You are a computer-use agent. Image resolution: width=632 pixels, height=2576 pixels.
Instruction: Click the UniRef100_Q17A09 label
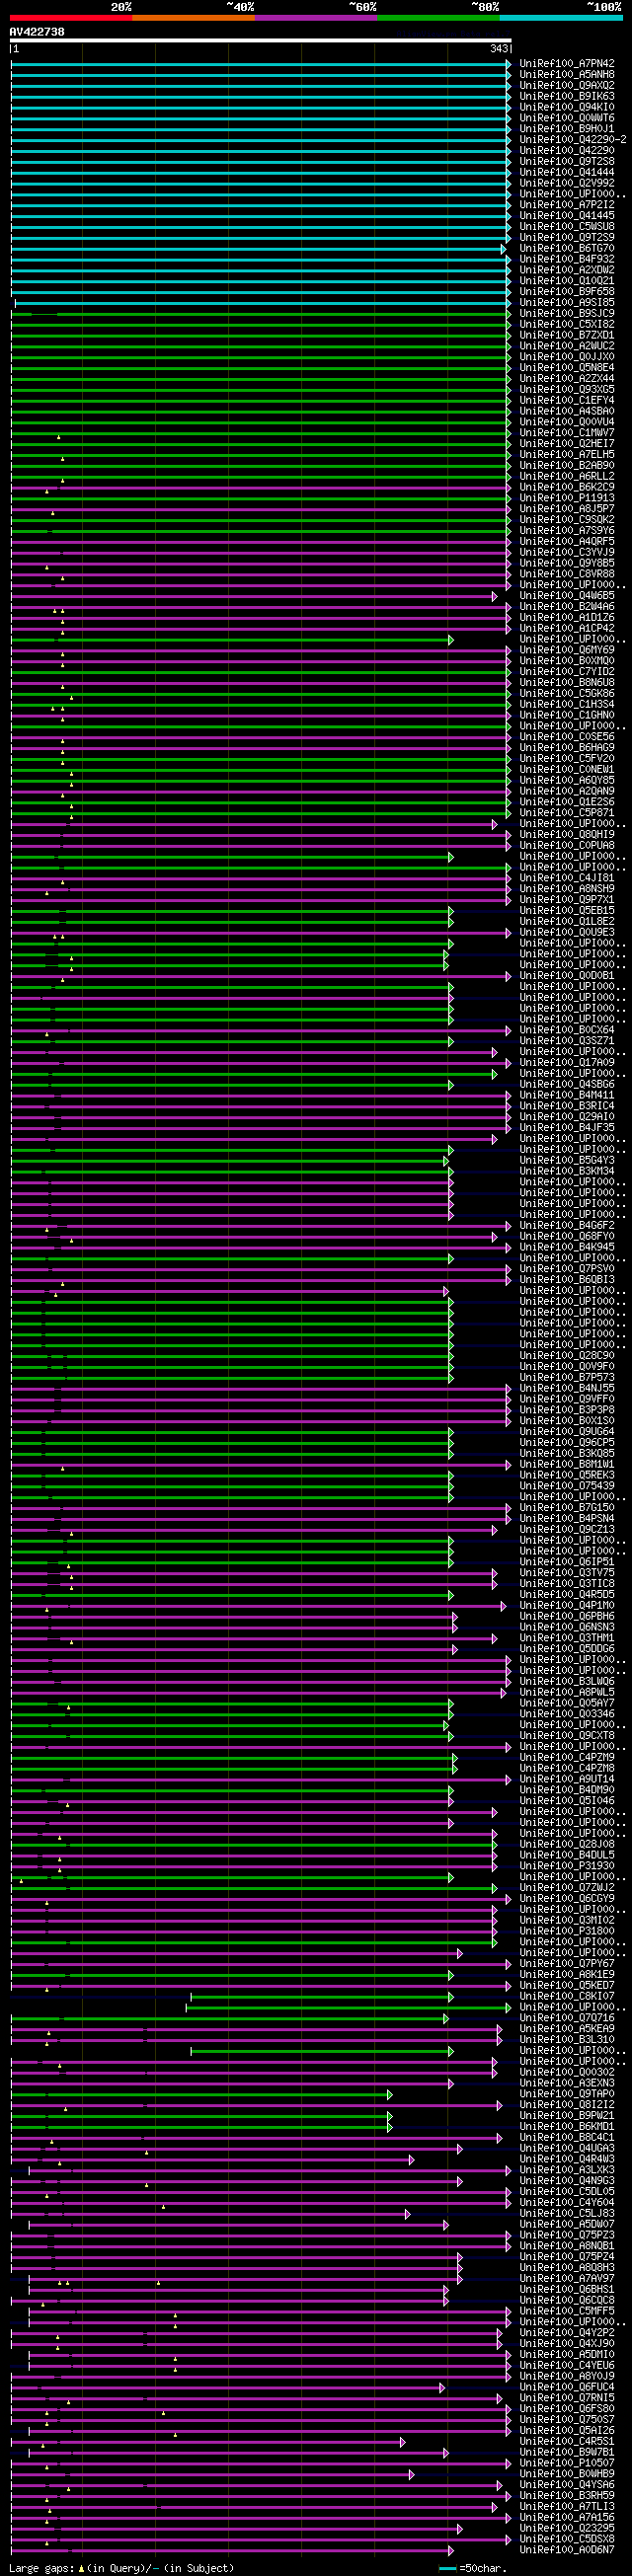pos(567,1063)
